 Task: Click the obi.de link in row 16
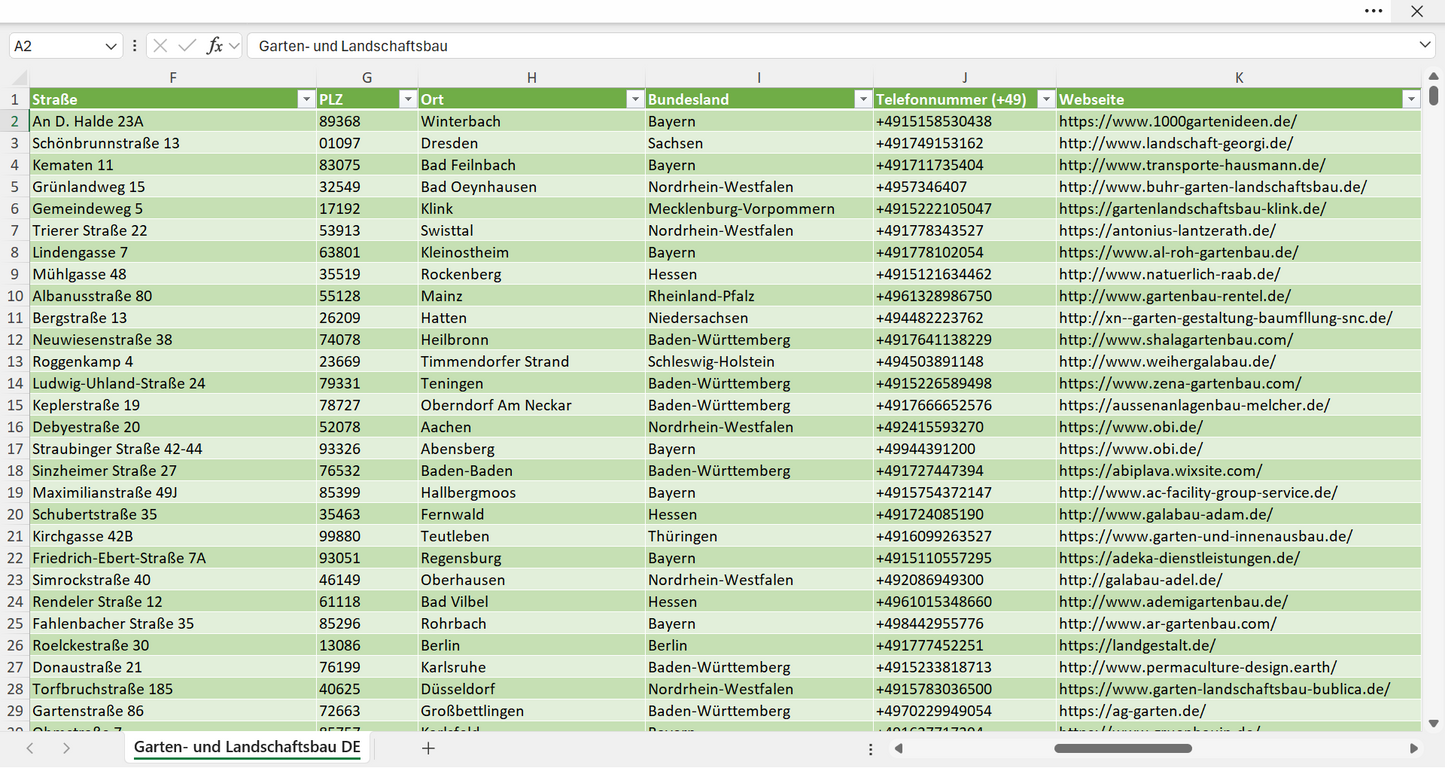coord(1131,427)
